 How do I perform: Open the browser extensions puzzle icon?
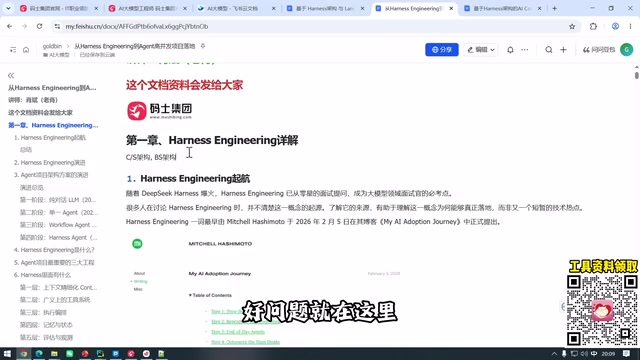pos(593,27)
